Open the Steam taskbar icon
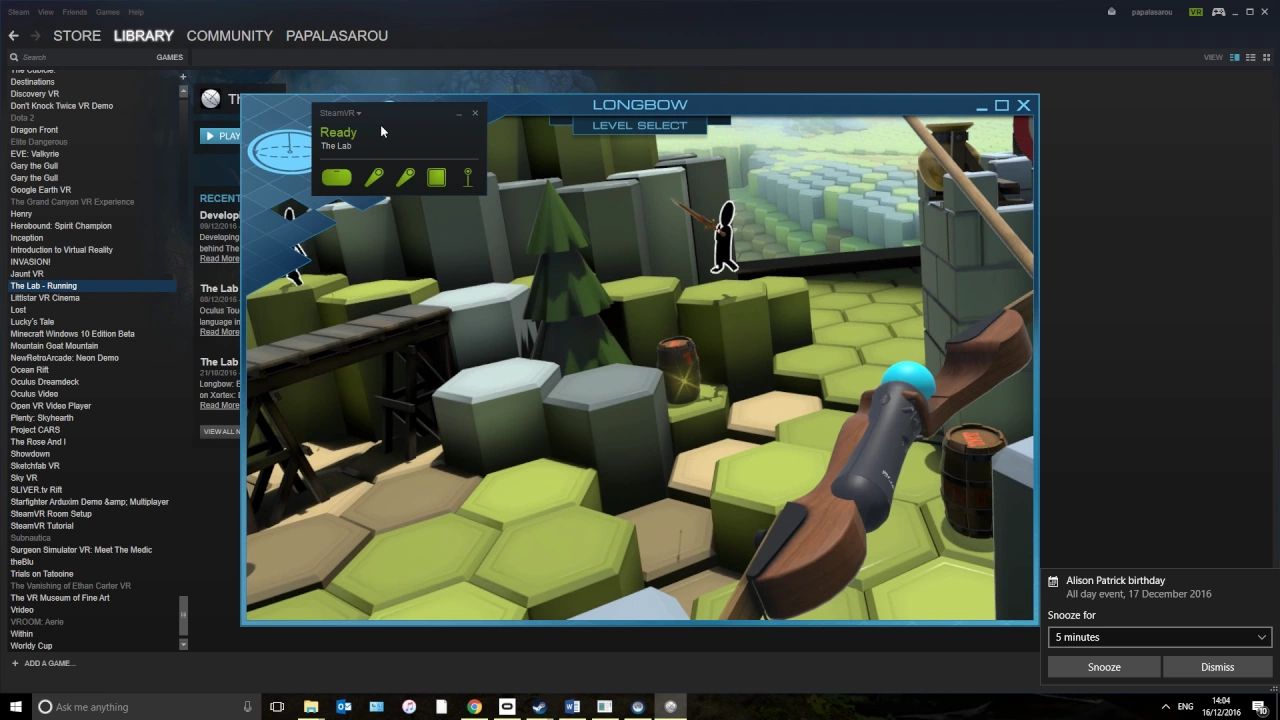Image resolution: width=1280 pixels, height=720 pixels. (x=539, y=707)
